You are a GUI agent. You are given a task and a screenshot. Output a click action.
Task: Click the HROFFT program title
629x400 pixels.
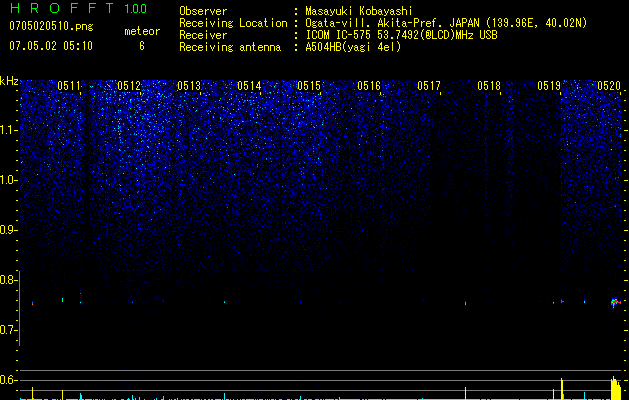[x=62, y=8]
